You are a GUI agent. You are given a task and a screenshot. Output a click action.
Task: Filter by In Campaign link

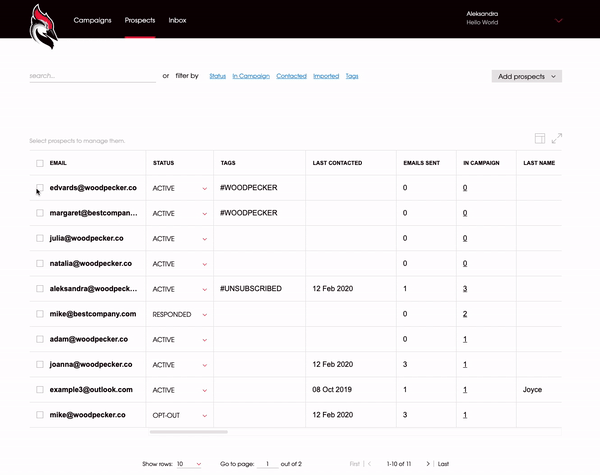250,76
